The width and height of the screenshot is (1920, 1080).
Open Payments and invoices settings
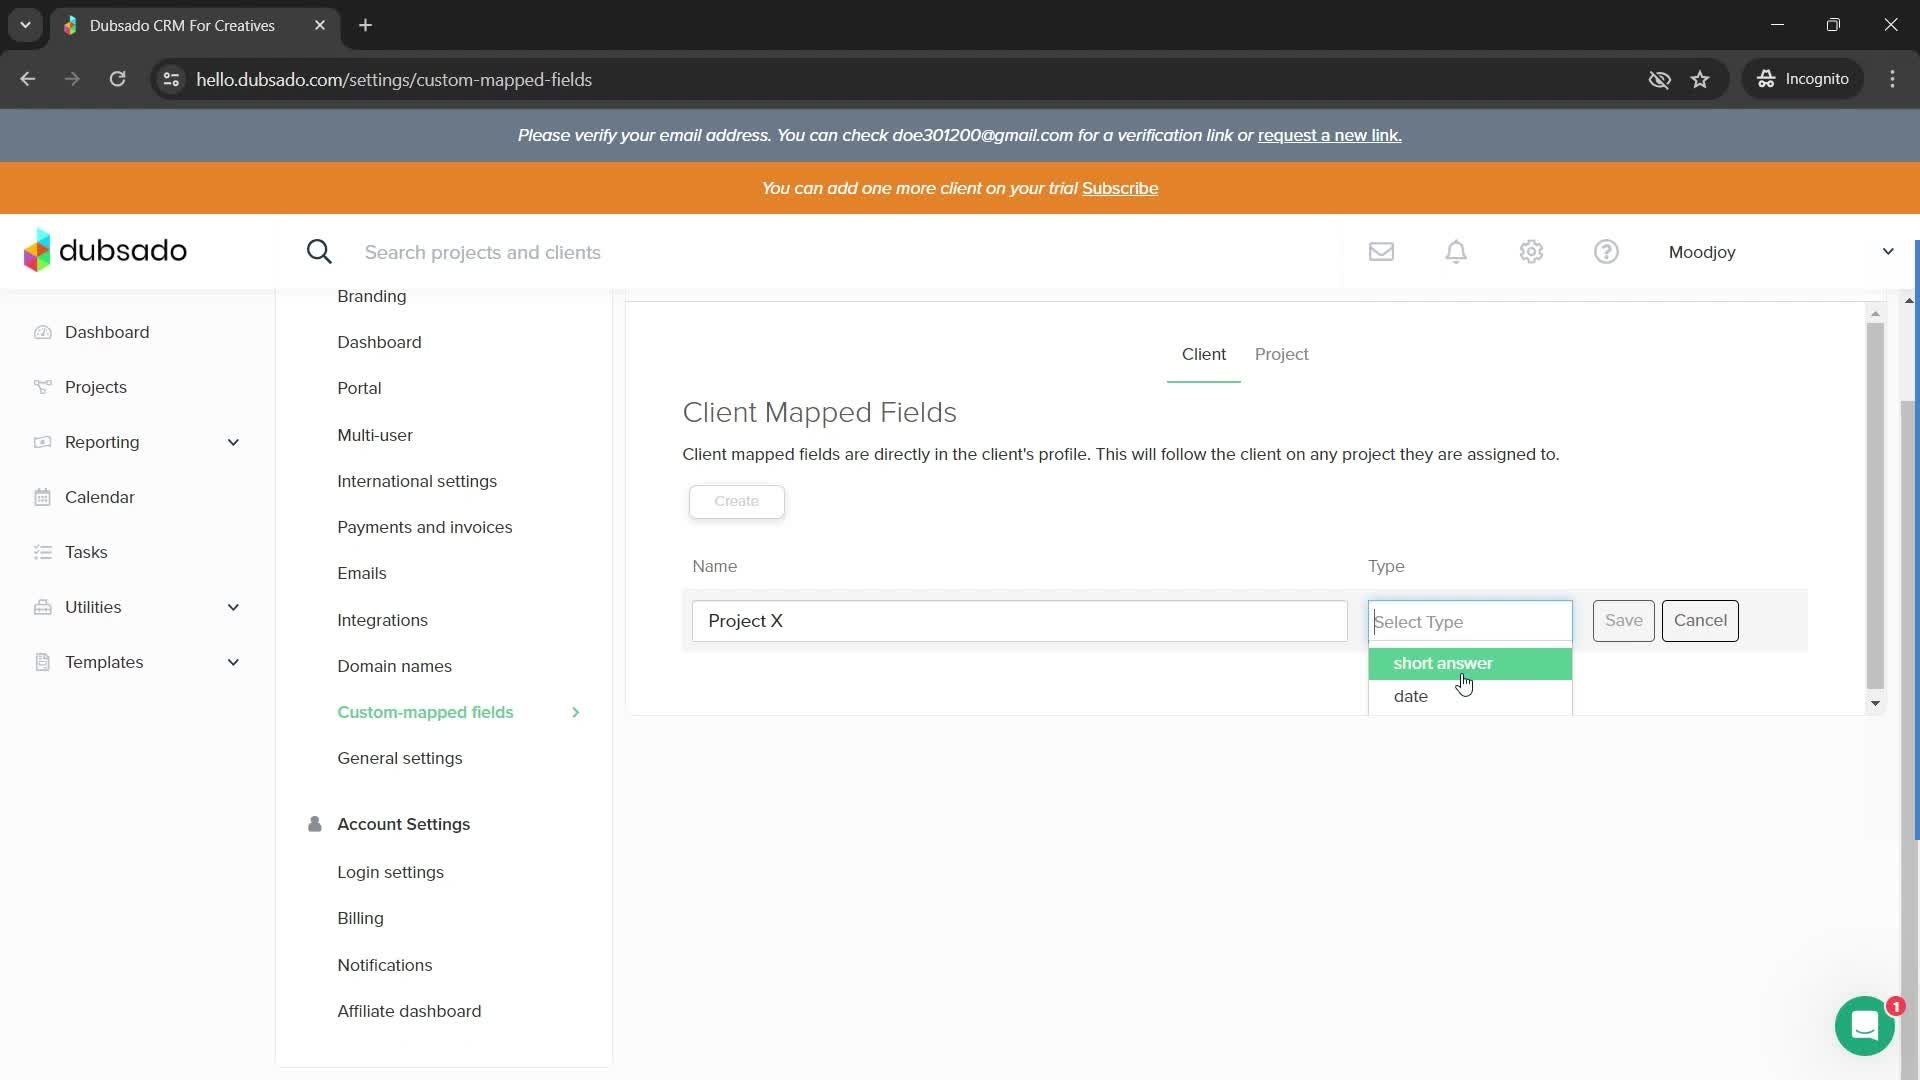point(424,527)
